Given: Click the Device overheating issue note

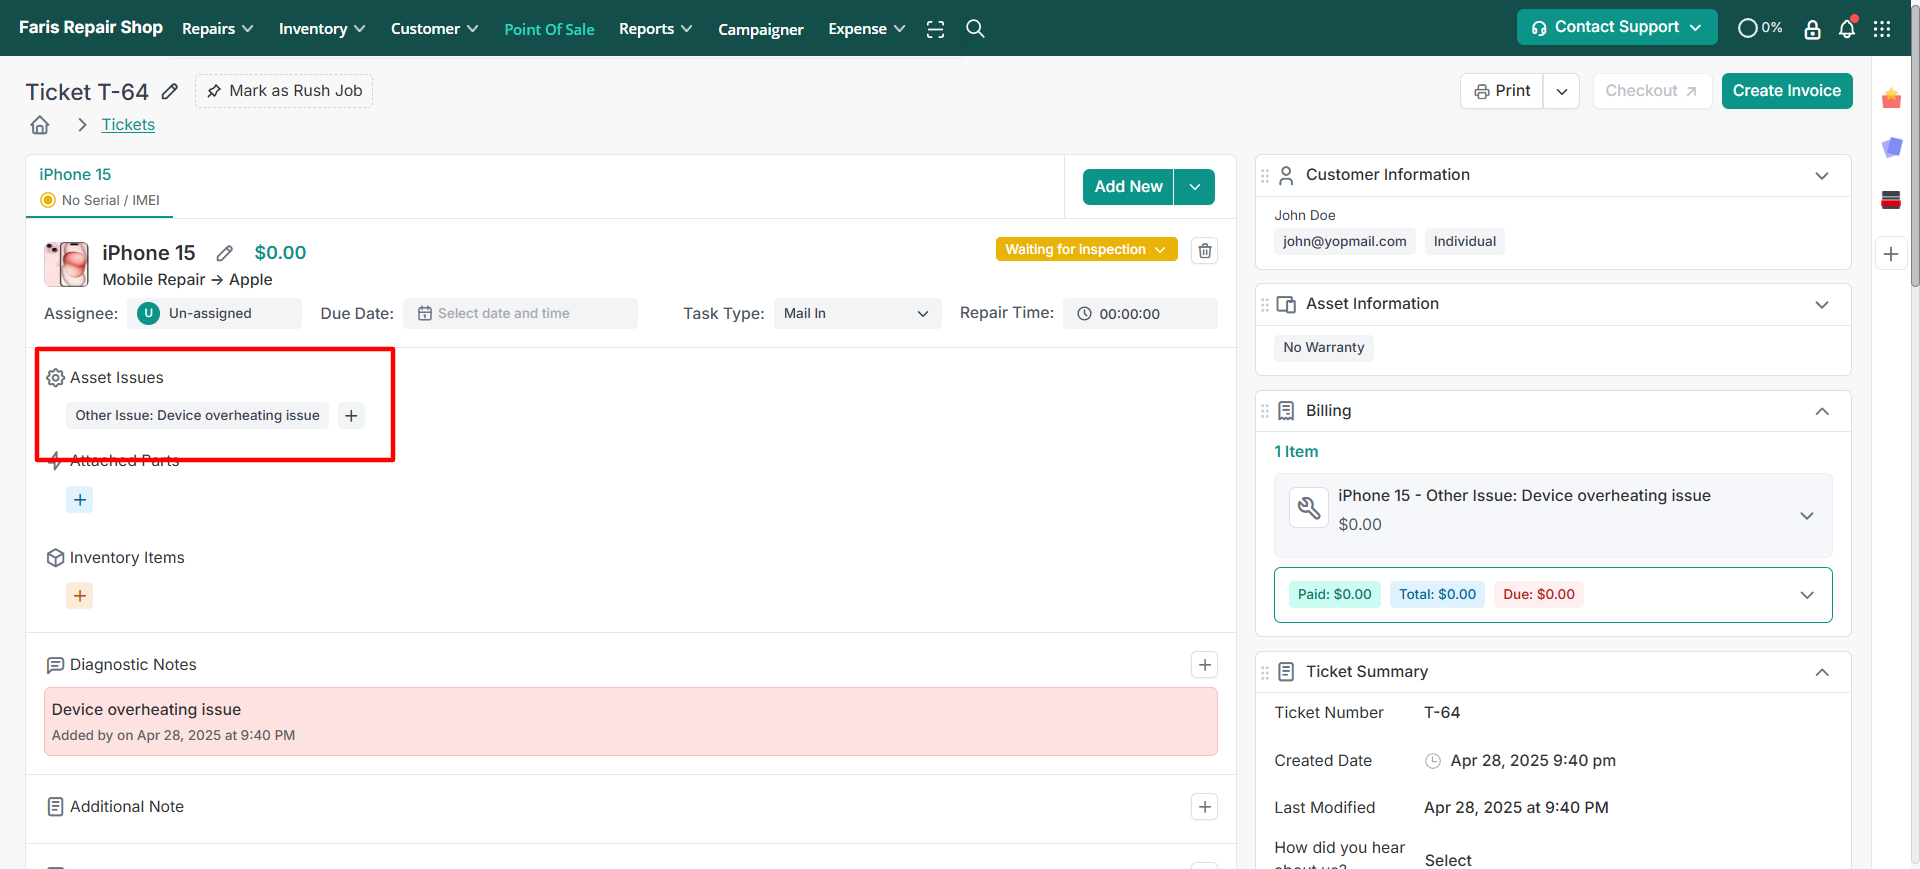Looking at the screenshot, I should pos(631,721).
